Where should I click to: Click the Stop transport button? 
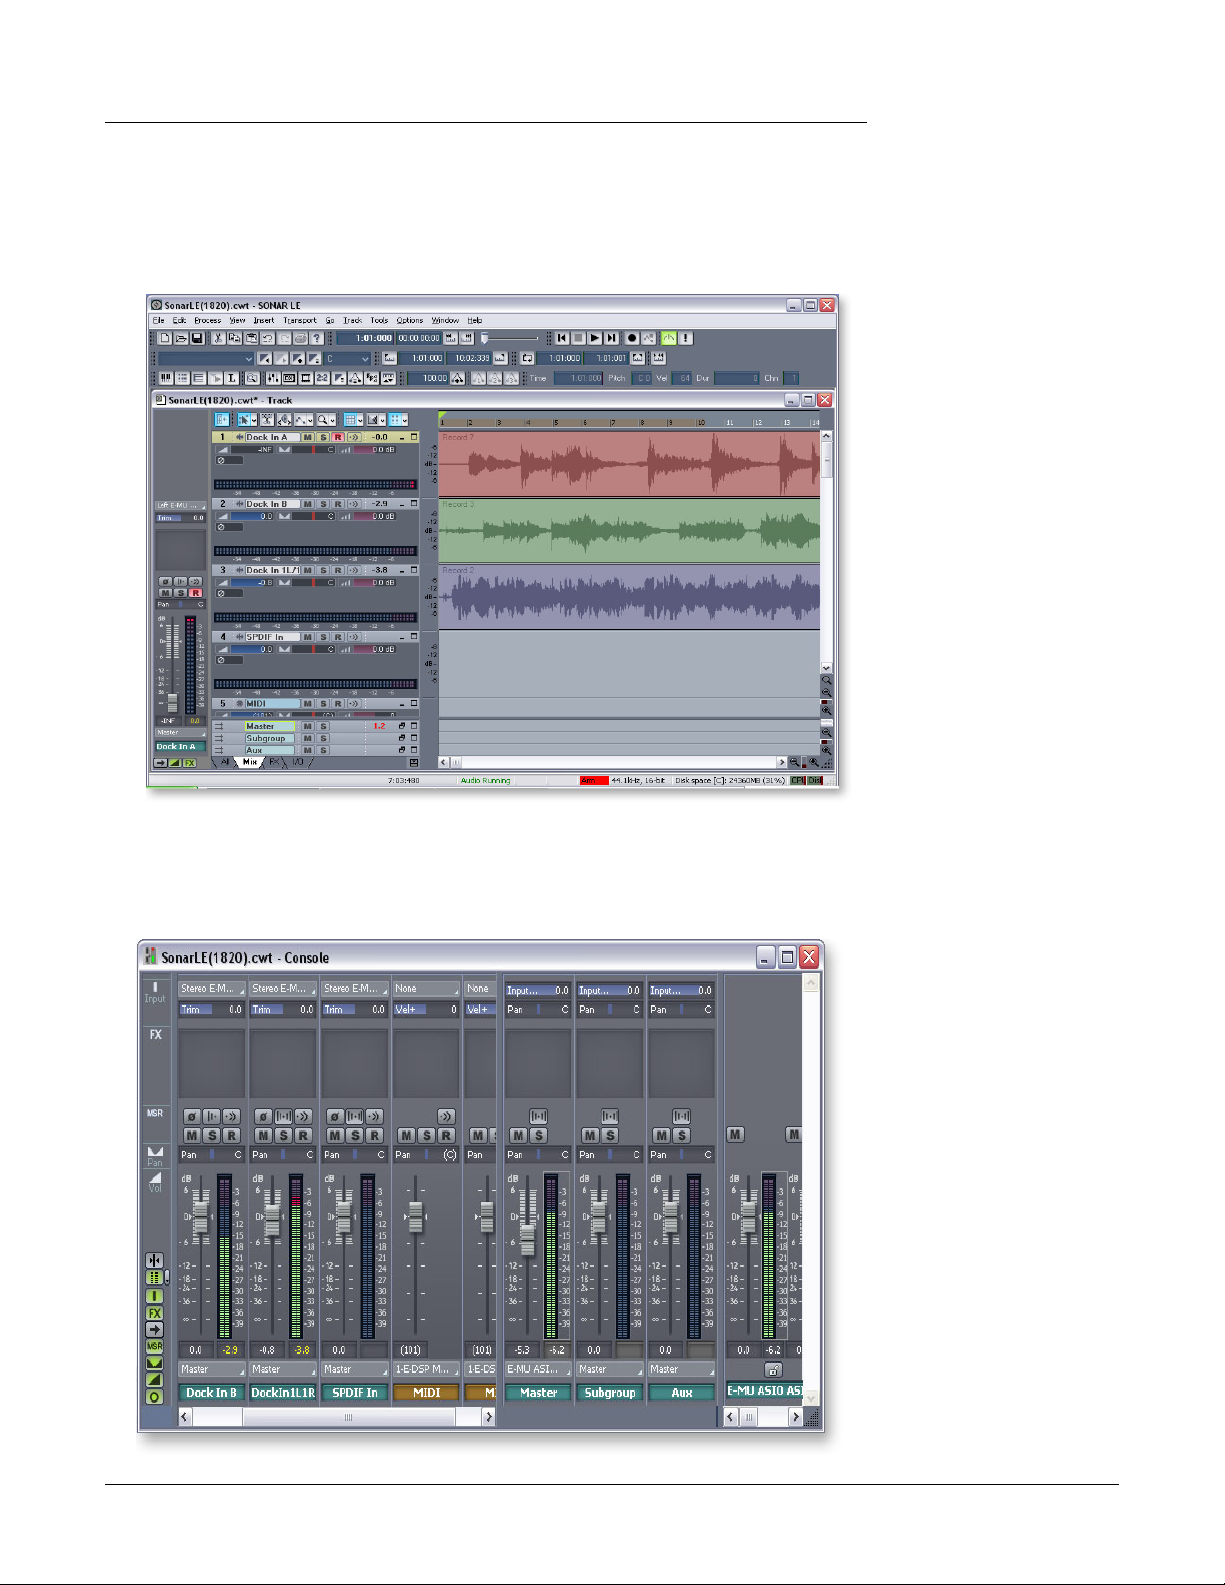click(x=578, y=339)
